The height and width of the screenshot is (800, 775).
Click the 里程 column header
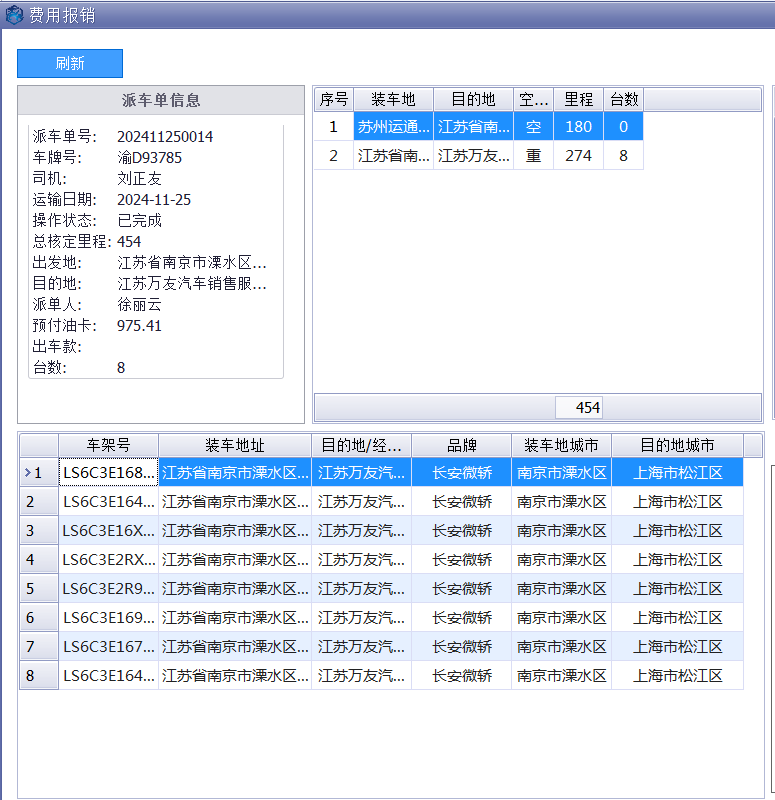pyautogui.click(x=578, y=99)
